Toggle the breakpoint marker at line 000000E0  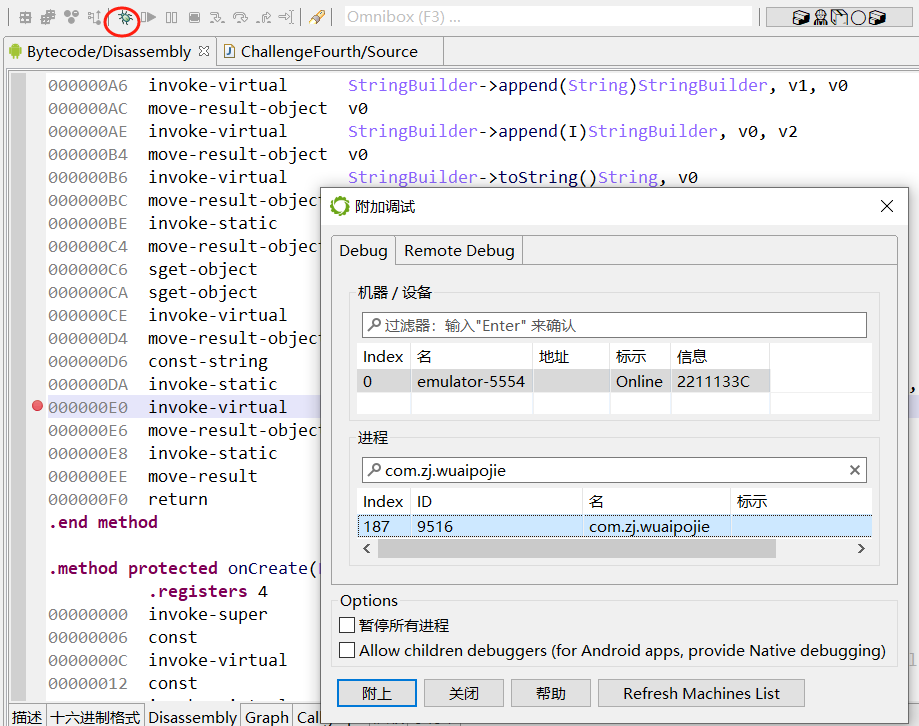coord(38,406)
